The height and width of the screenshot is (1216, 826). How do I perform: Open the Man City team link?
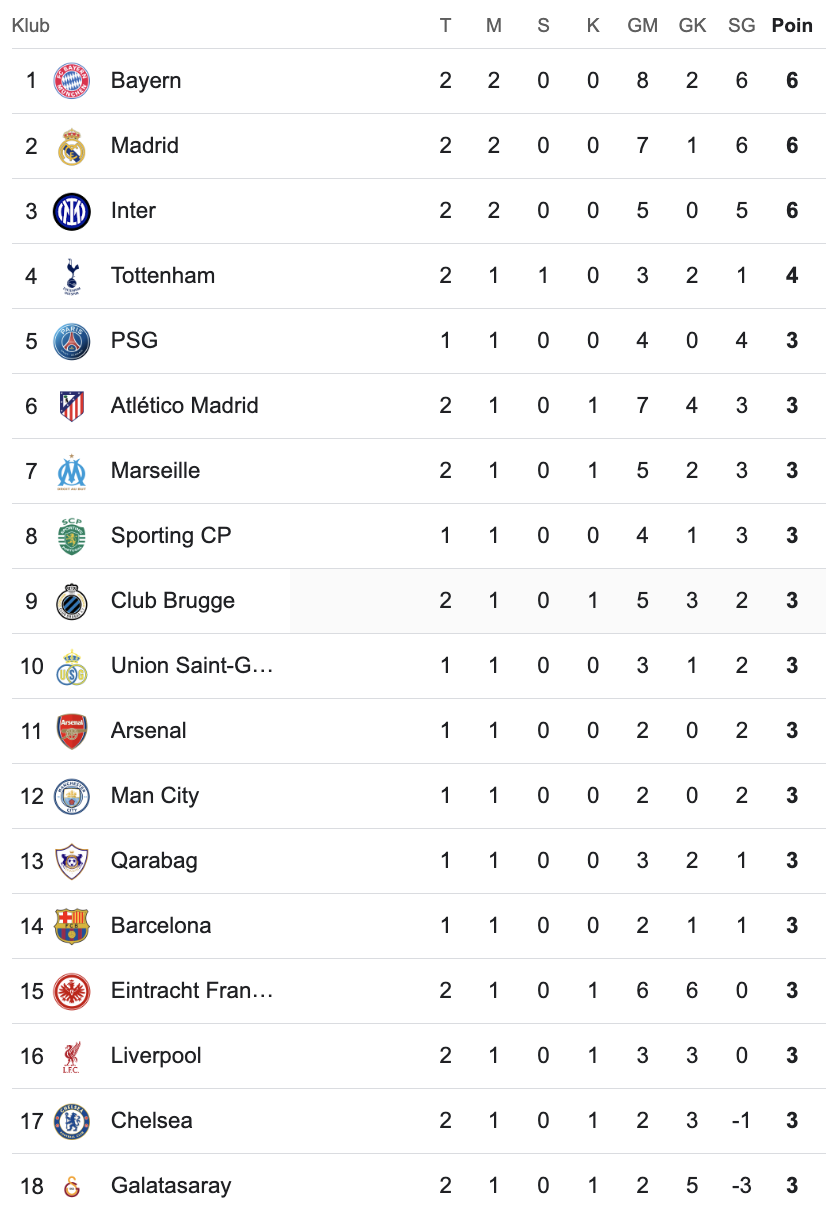point(155,796)
